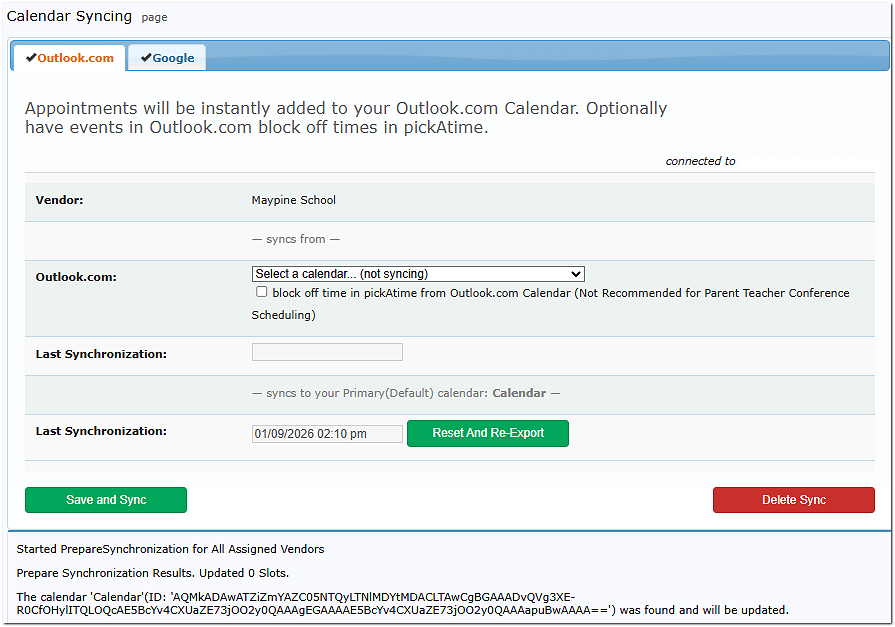Switch to the Google tab
This screenshot has width=895, height=627.
(168, 58)
